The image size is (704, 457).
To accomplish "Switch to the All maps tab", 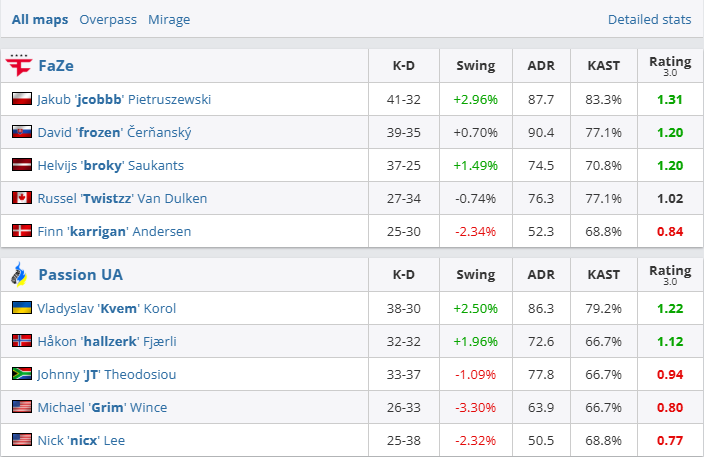I will tap(40, 19).
